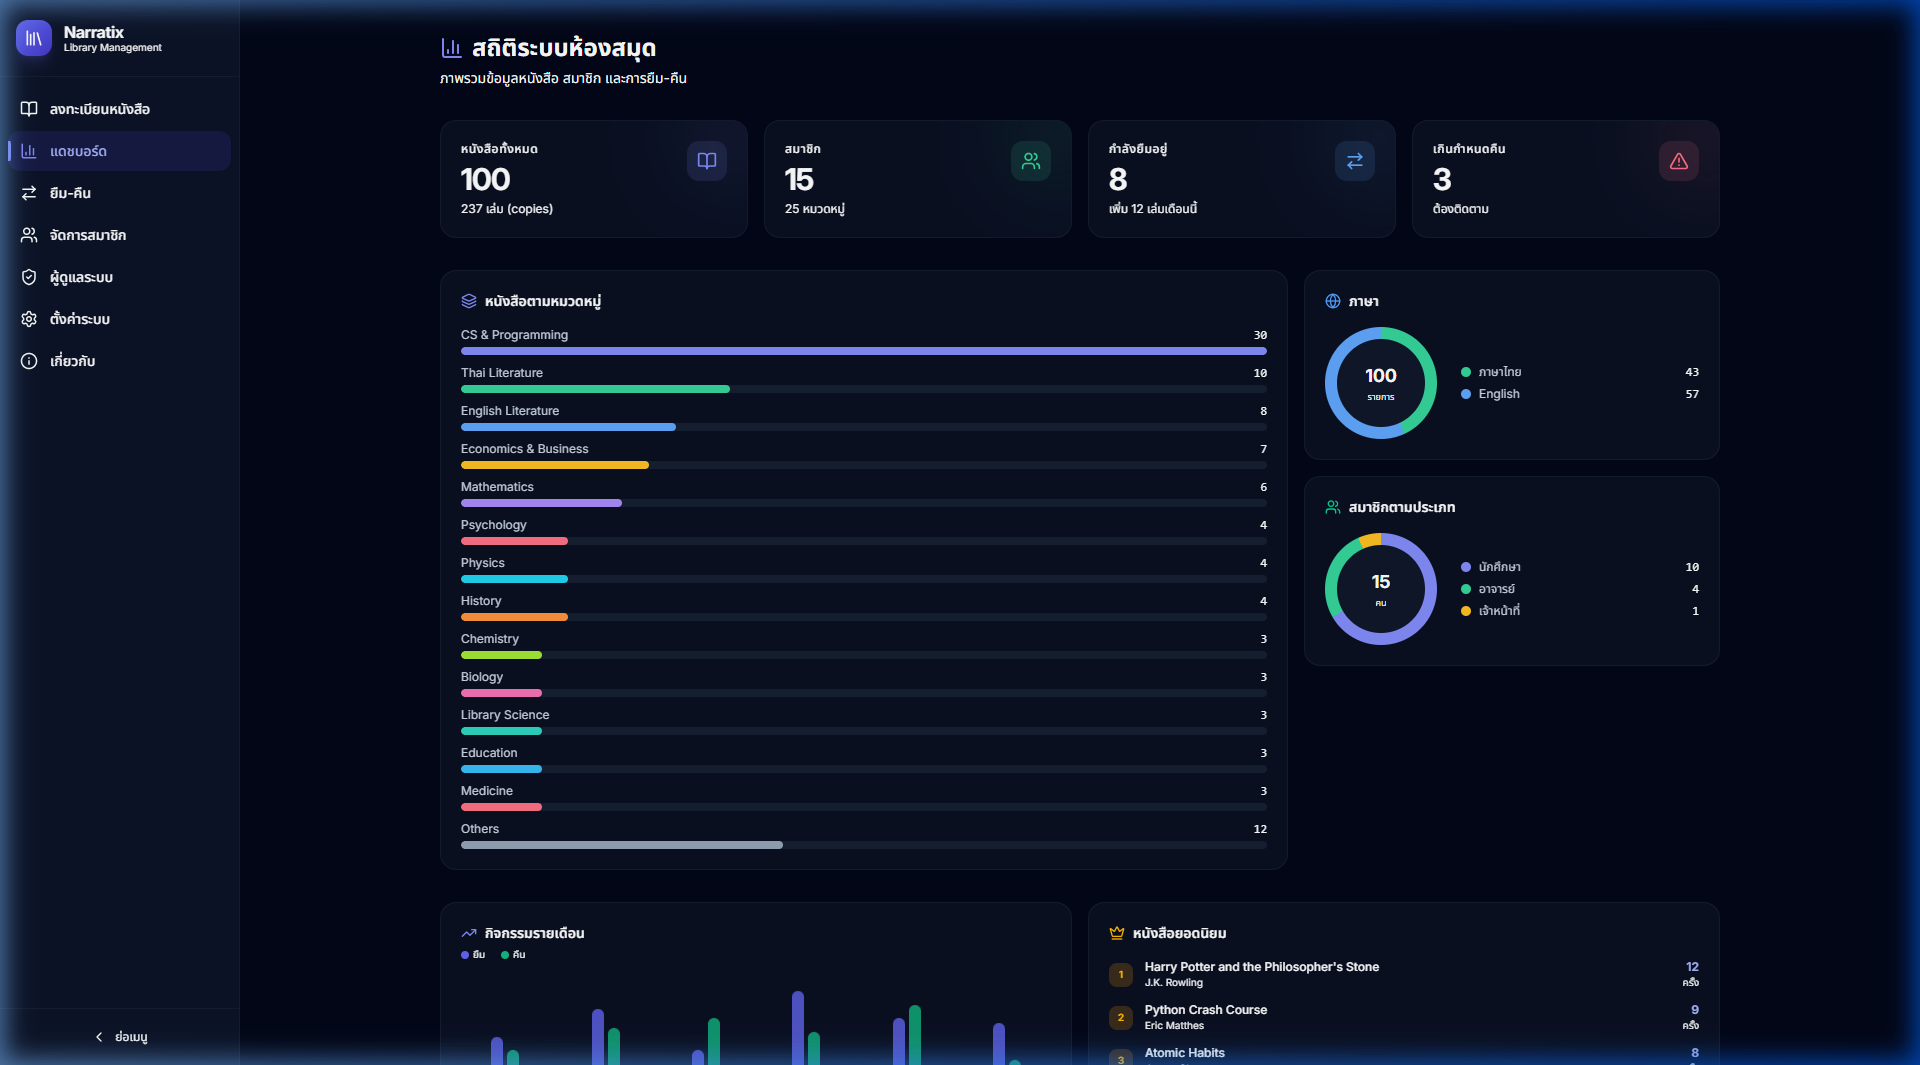
Task: Open the Python Crash Course entry
Action: [x=1205, y=1010]
